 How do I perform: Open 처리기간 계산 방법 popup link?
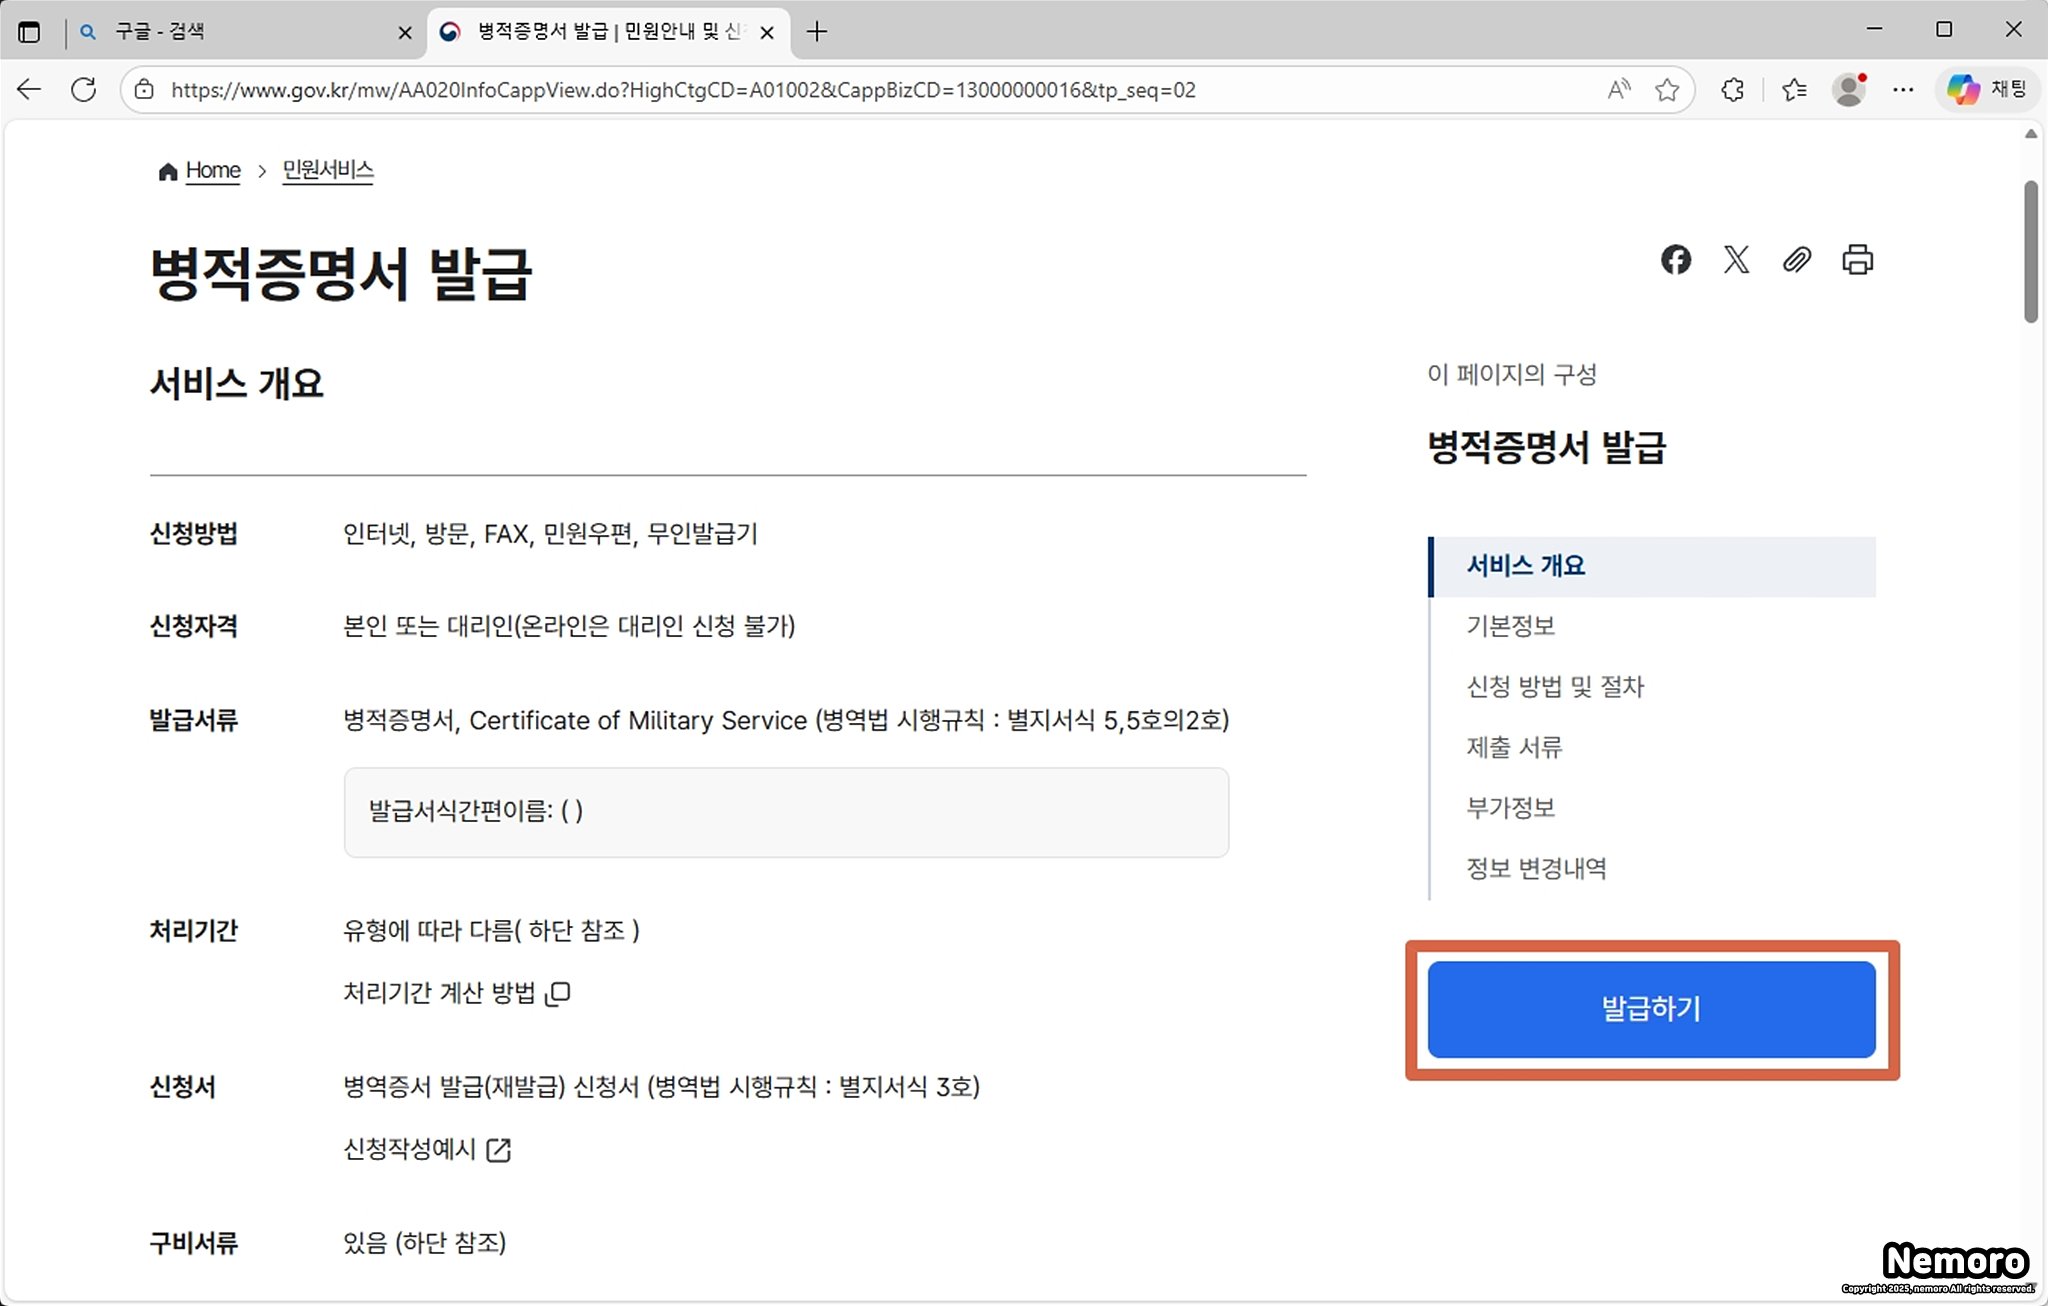pos(456,993)
